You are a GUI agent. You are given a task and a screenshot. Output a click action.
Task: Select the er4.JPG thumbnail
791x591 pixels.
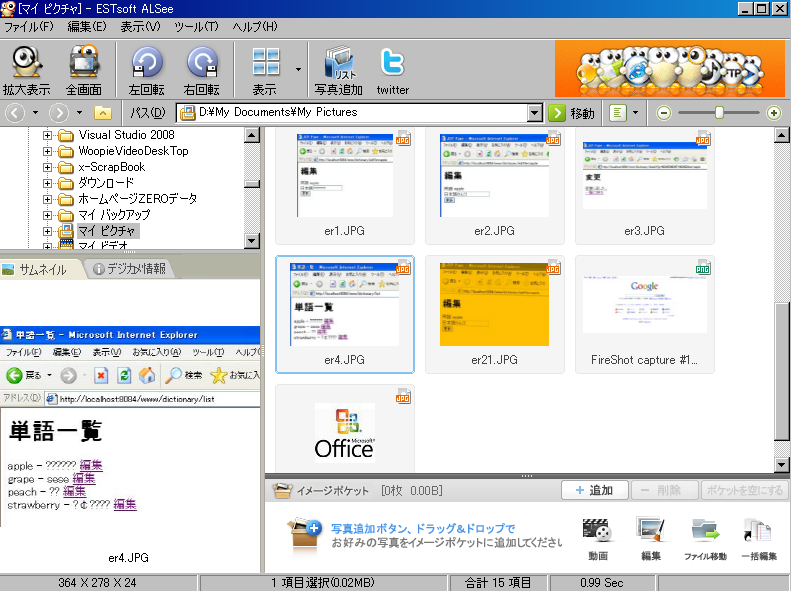click(345, 315)
